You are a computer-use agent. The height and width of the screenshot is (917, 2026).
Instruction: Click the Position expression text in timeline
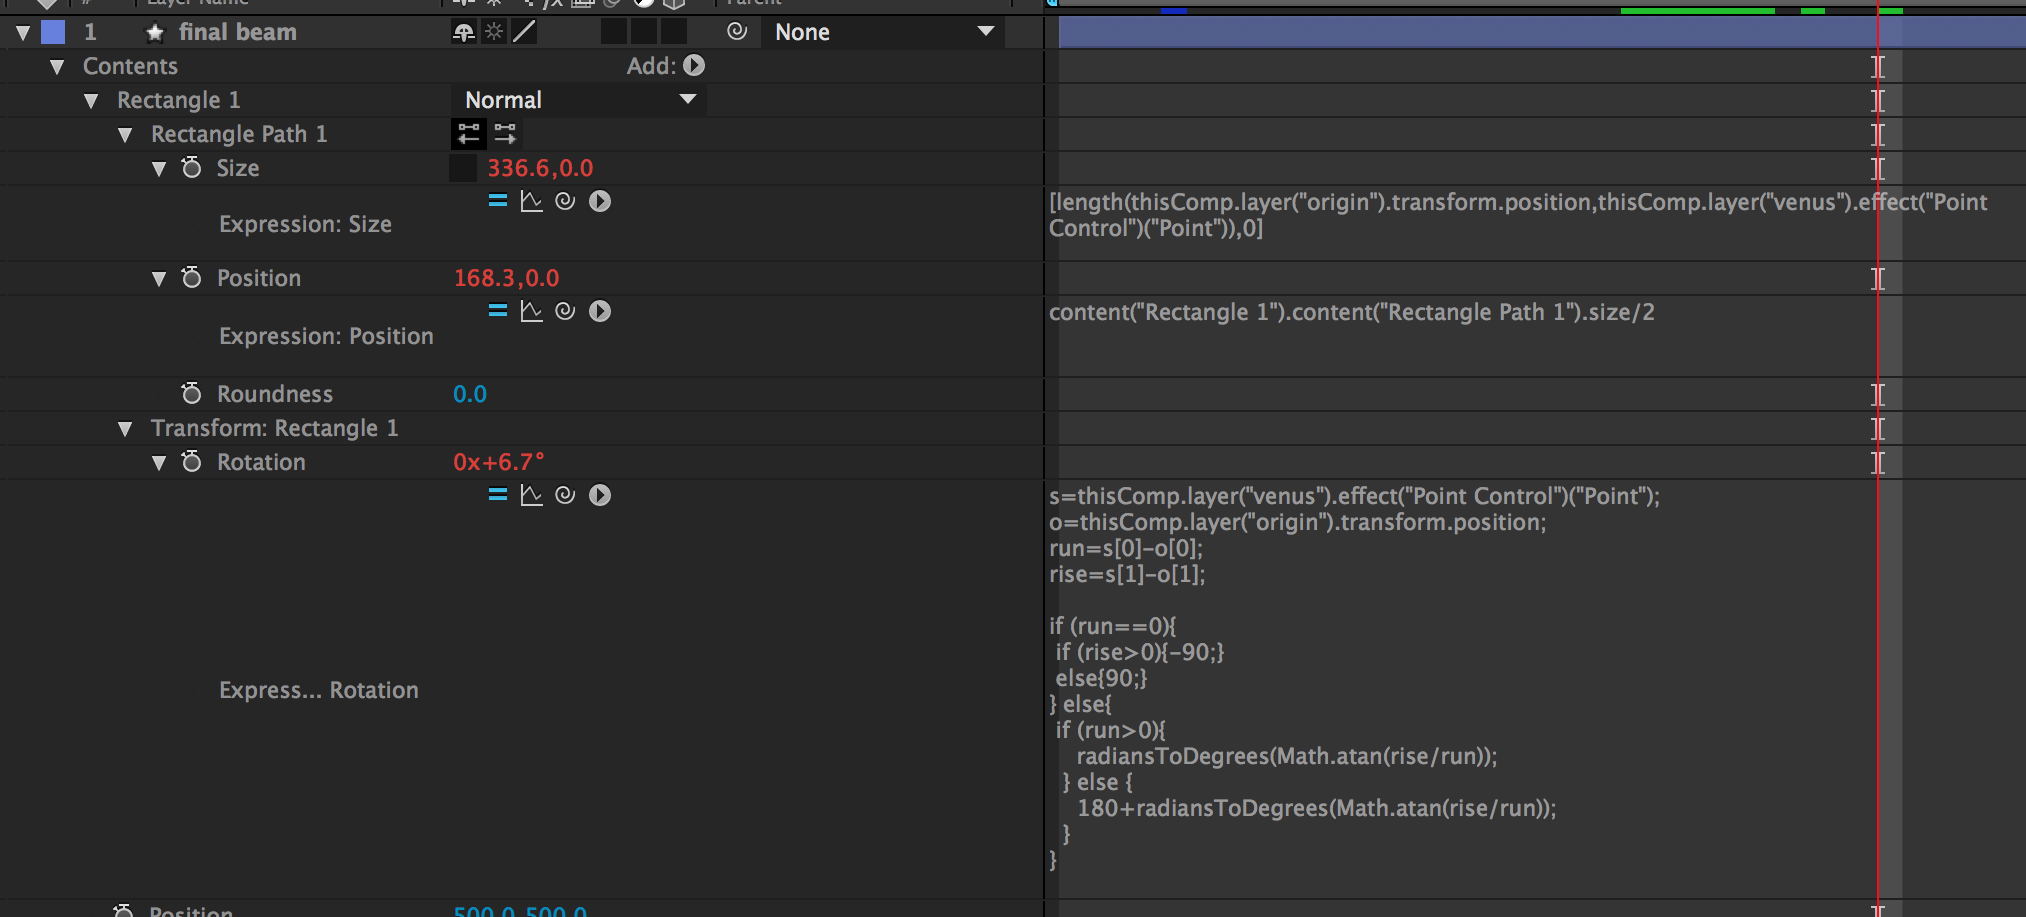(x=1352, y=312)
